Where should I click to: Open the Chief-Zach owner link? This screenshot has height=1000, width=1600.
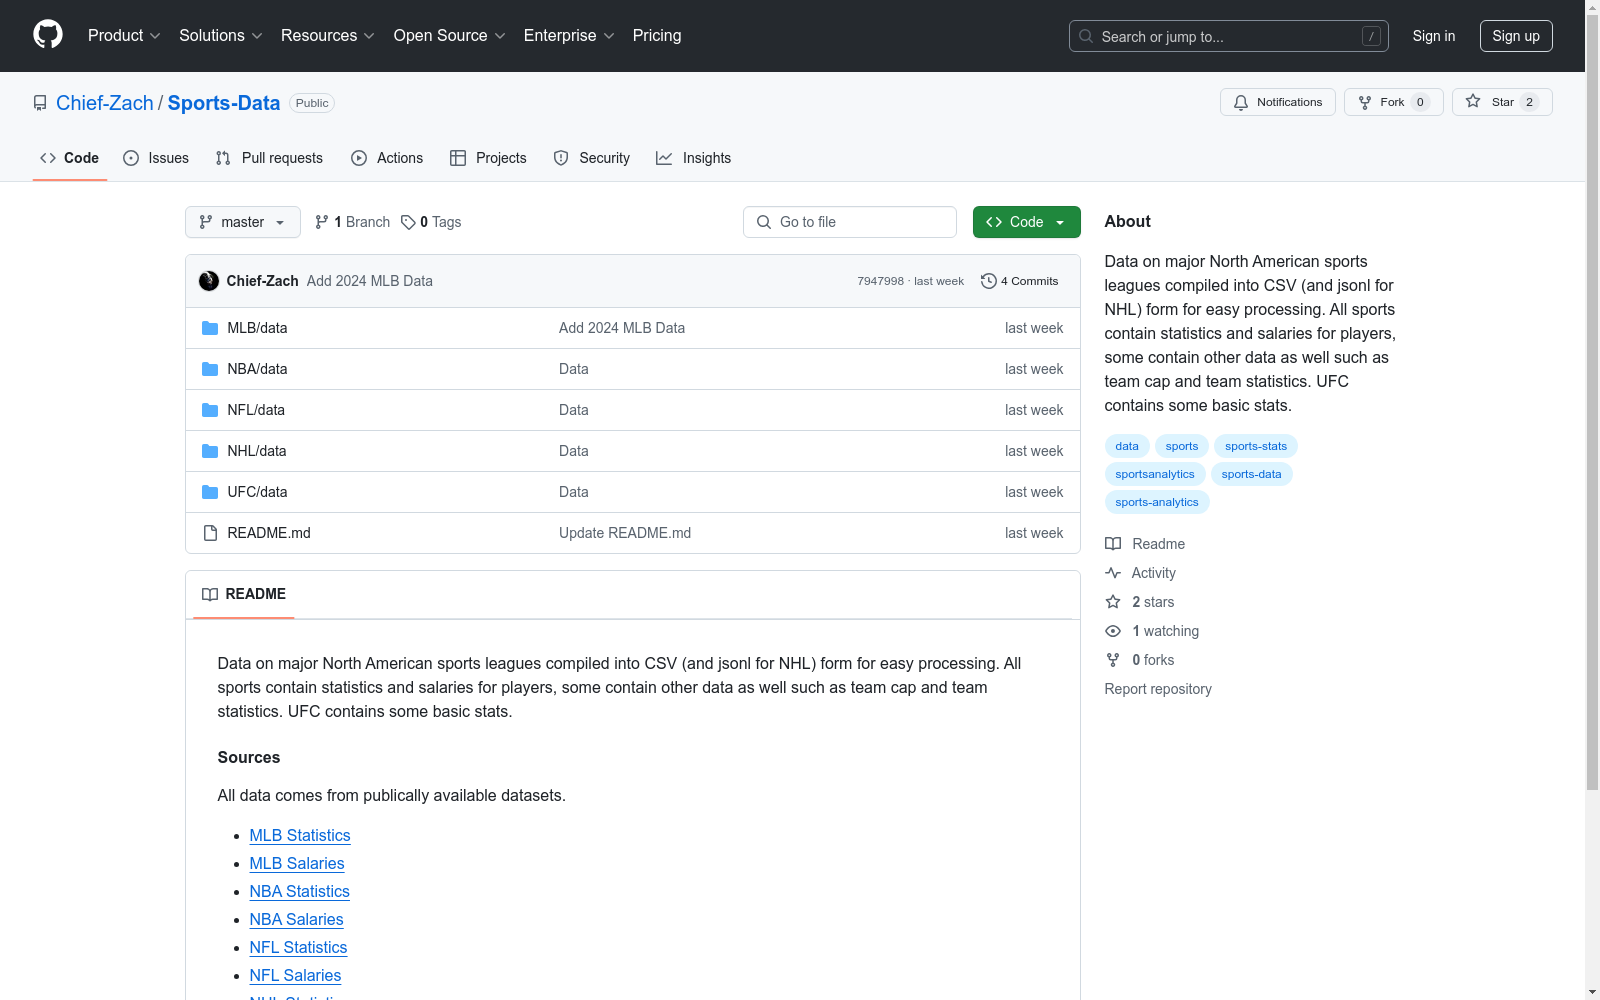(x=105, y=103)
